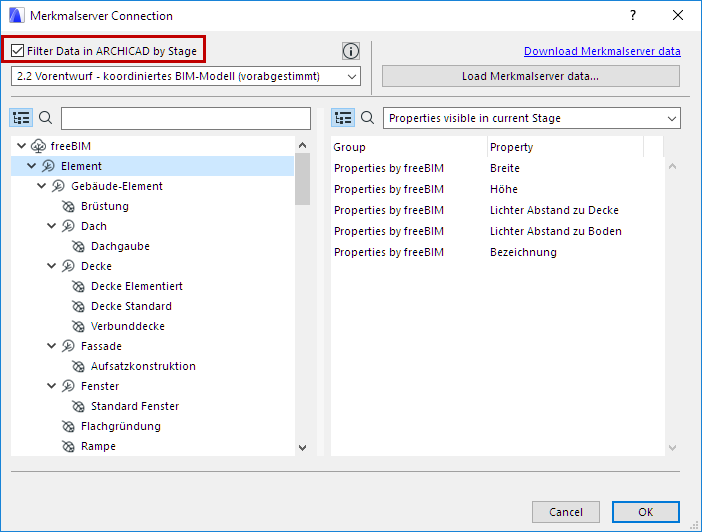Click the Dachgaube leaf icon

(78, 246)
